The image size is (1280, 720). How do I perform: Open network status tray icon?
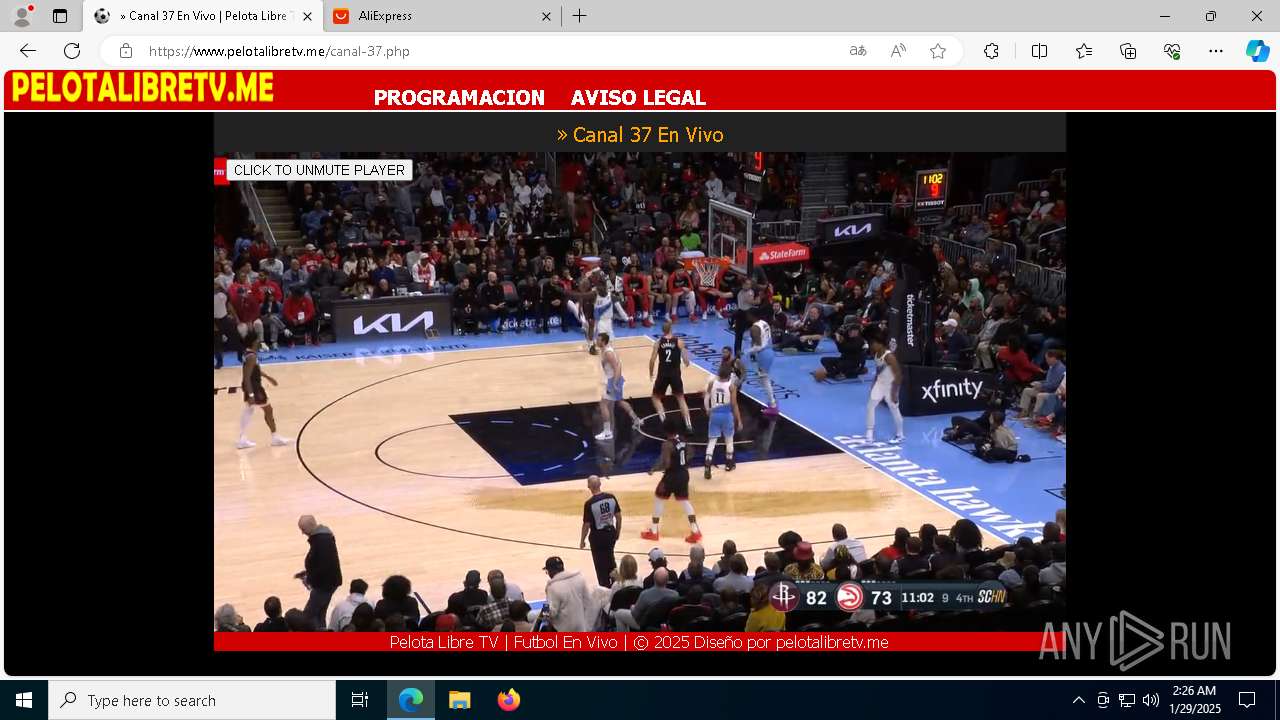click(x=1127, y=700)
